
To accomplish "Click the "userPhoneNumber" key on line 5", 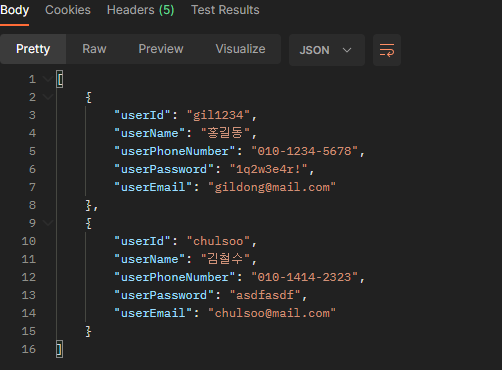I will pyautogui.click(x=175, y=151).
